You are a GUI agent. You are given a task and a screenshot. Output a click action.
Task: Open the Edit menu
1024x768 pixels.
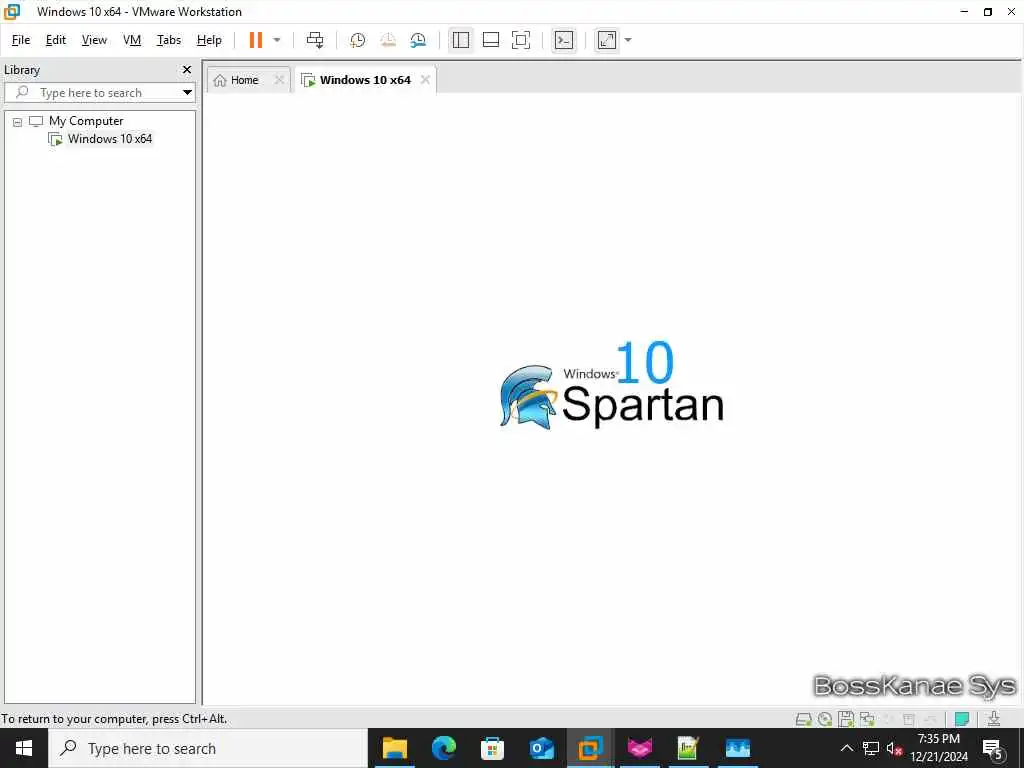point(56,40)
